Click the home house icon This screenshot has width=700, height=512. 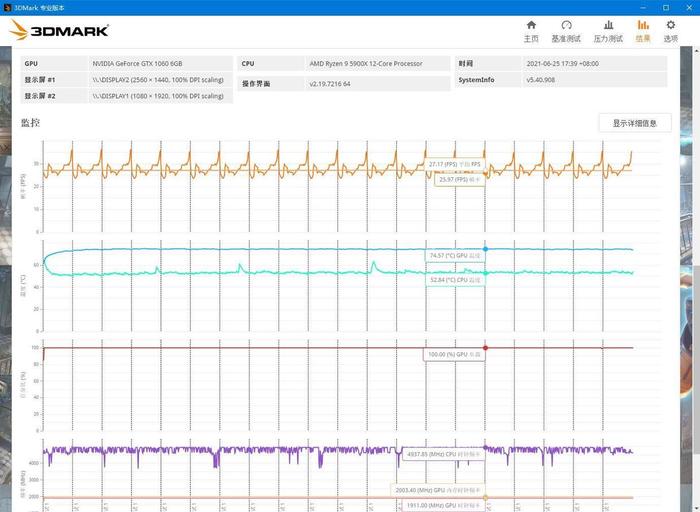531,25
